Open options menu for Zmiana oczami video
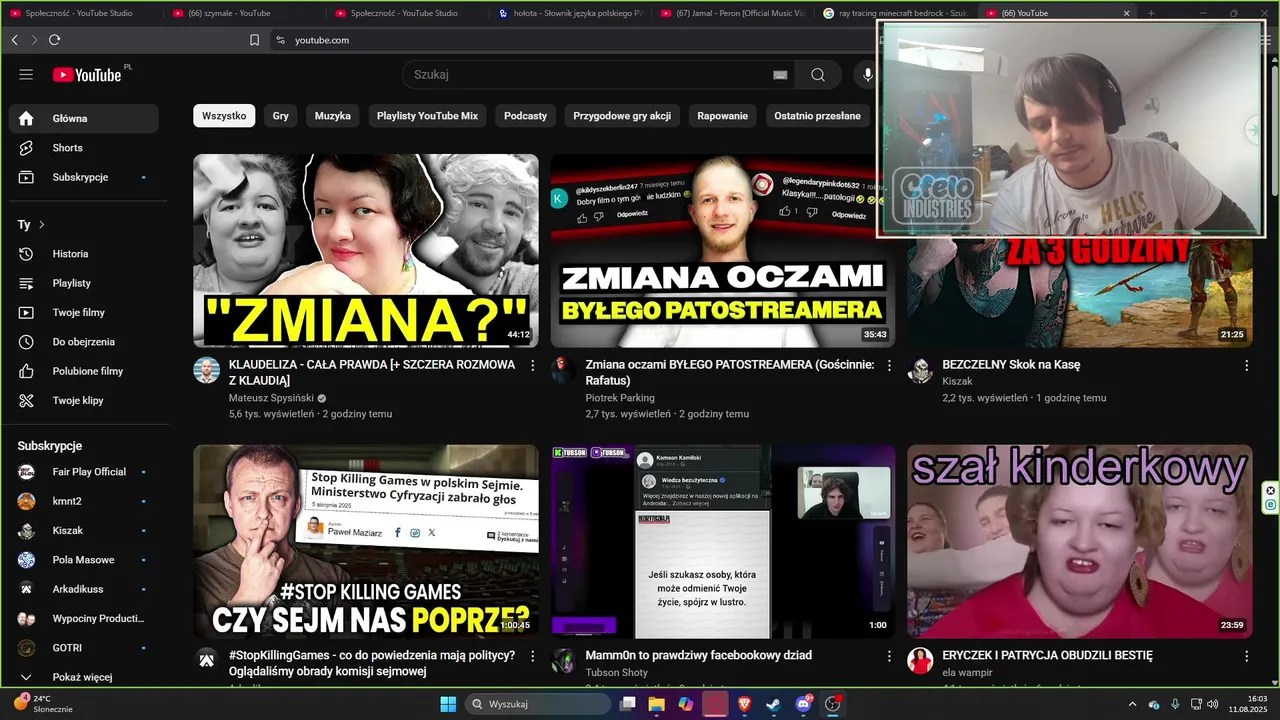 [889, 366]
